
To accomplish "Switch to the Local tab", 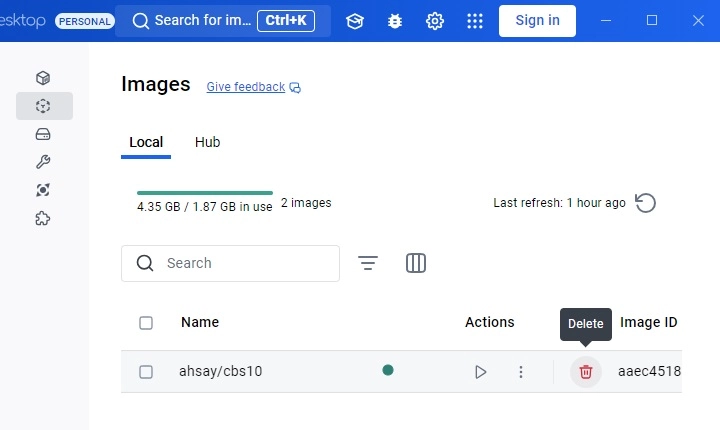I will 146,143.
